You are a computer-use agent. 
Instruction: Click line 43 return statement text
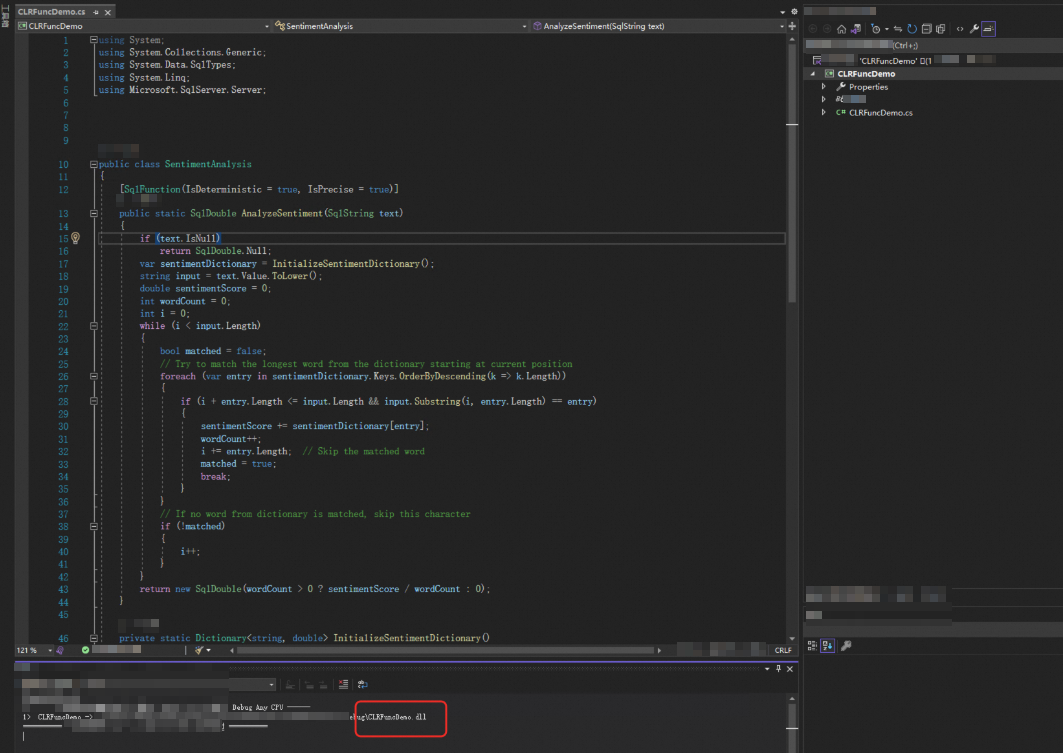point(315,589)
